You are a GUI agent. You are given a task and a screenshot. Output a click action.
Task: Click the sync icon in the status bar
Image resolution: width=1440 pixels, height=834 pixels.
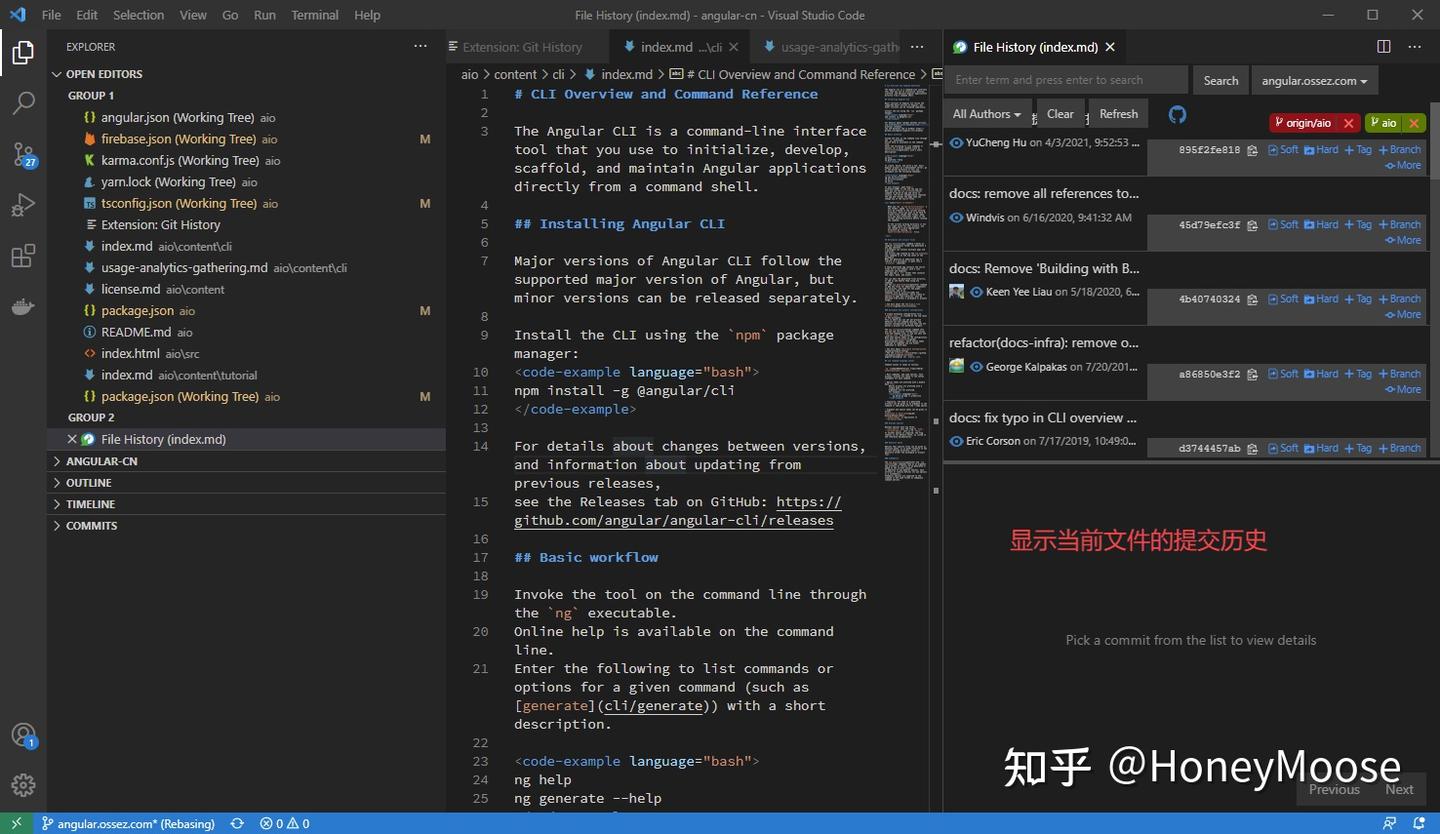click(x=237, y=823)
